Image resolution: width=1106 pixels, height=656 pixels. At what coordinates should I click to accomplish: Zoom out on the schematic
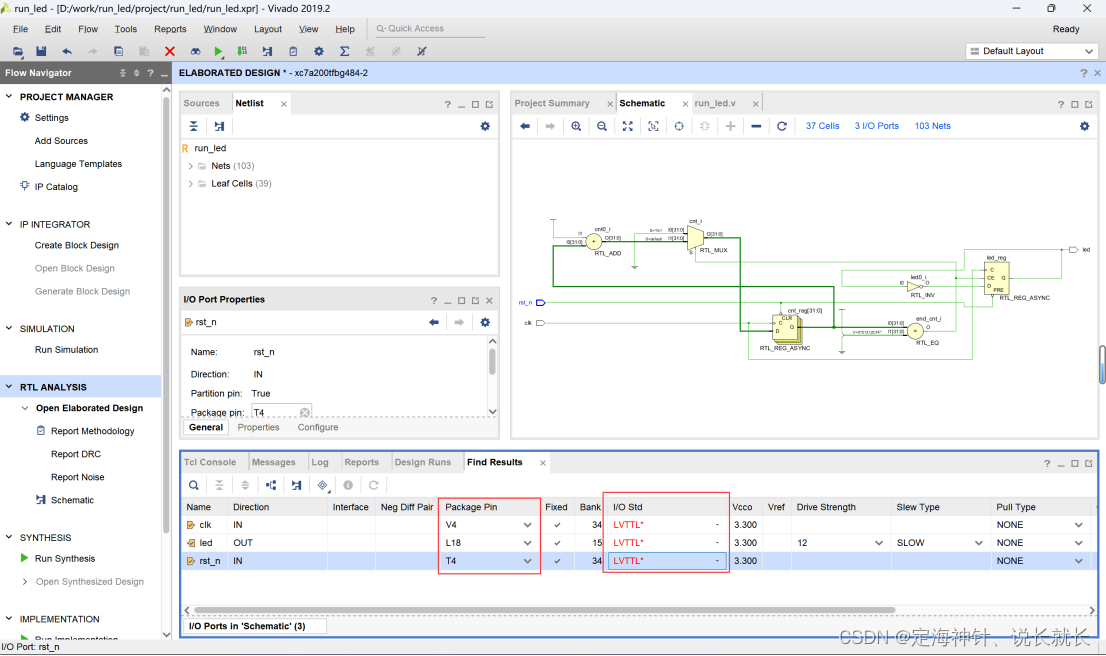(602, 126)
